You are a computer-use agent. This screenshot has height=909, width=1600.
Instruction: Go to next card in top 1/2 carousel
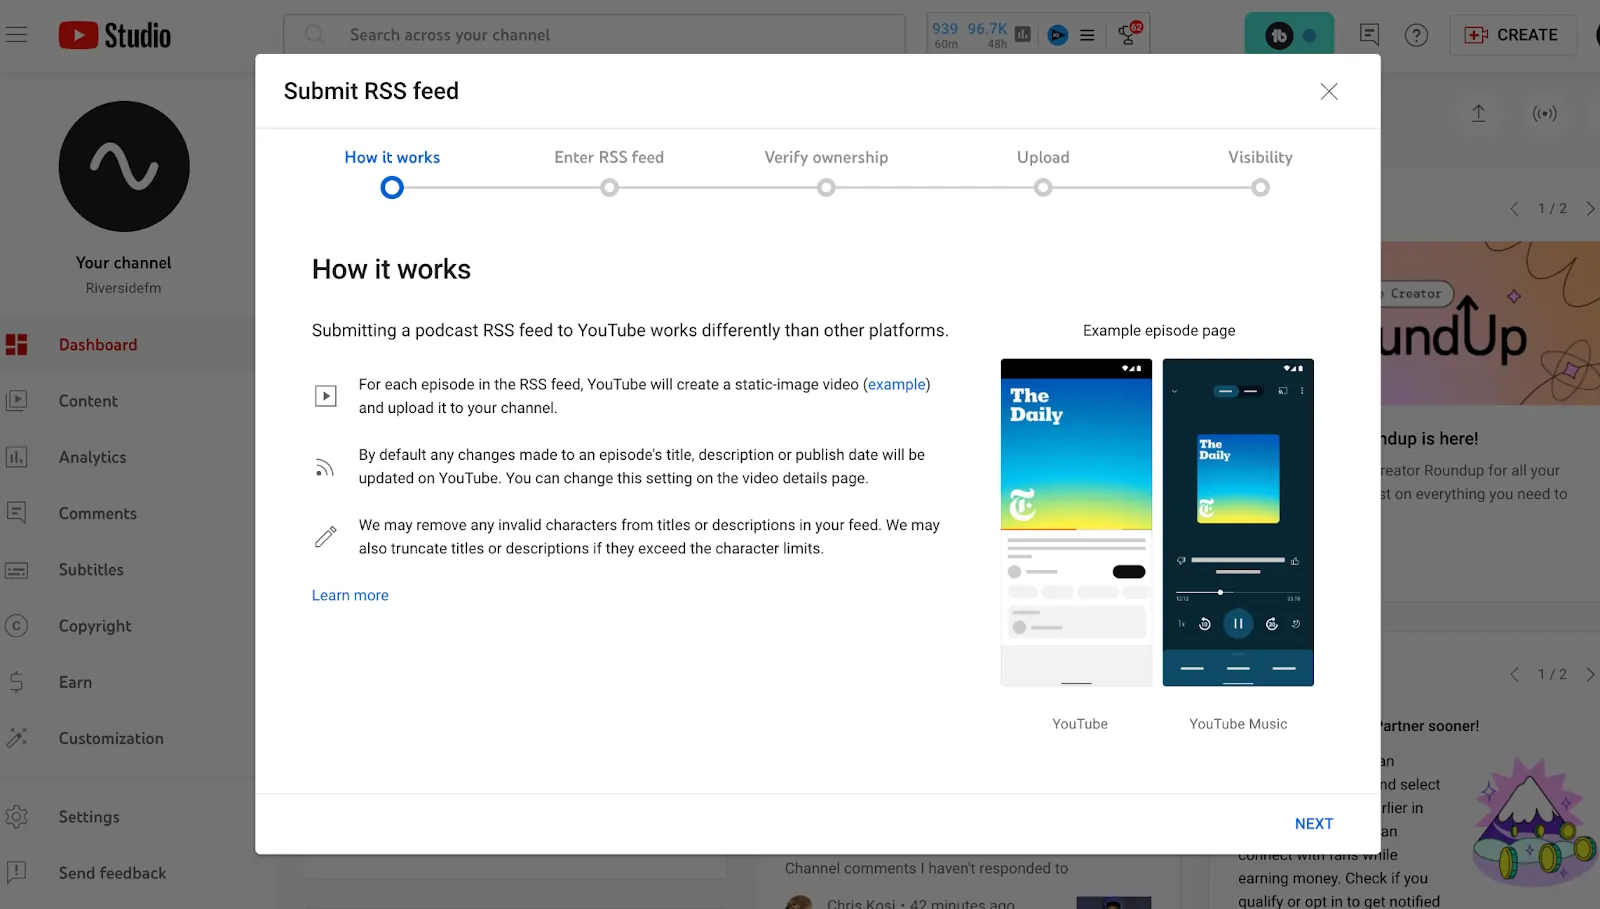click(x=1590, y=209)
